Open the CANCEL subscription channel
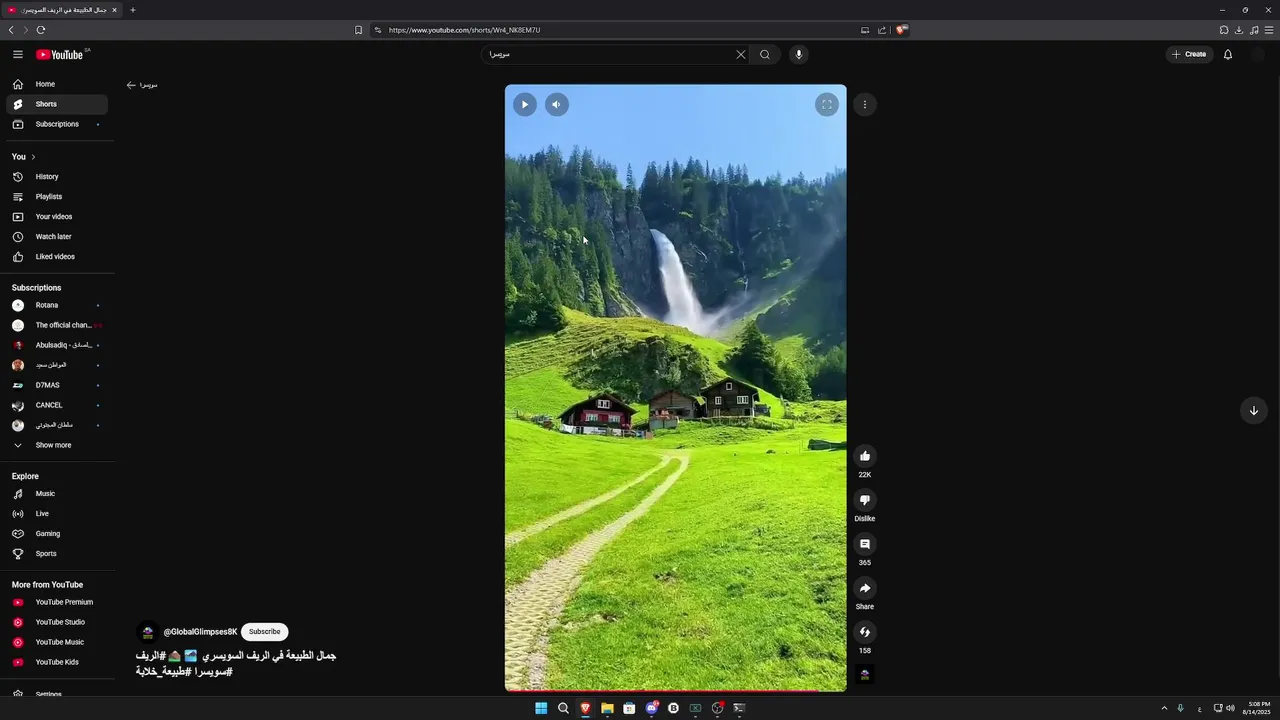This screenshot has height=720, width=1280. (x=57, y=405)
